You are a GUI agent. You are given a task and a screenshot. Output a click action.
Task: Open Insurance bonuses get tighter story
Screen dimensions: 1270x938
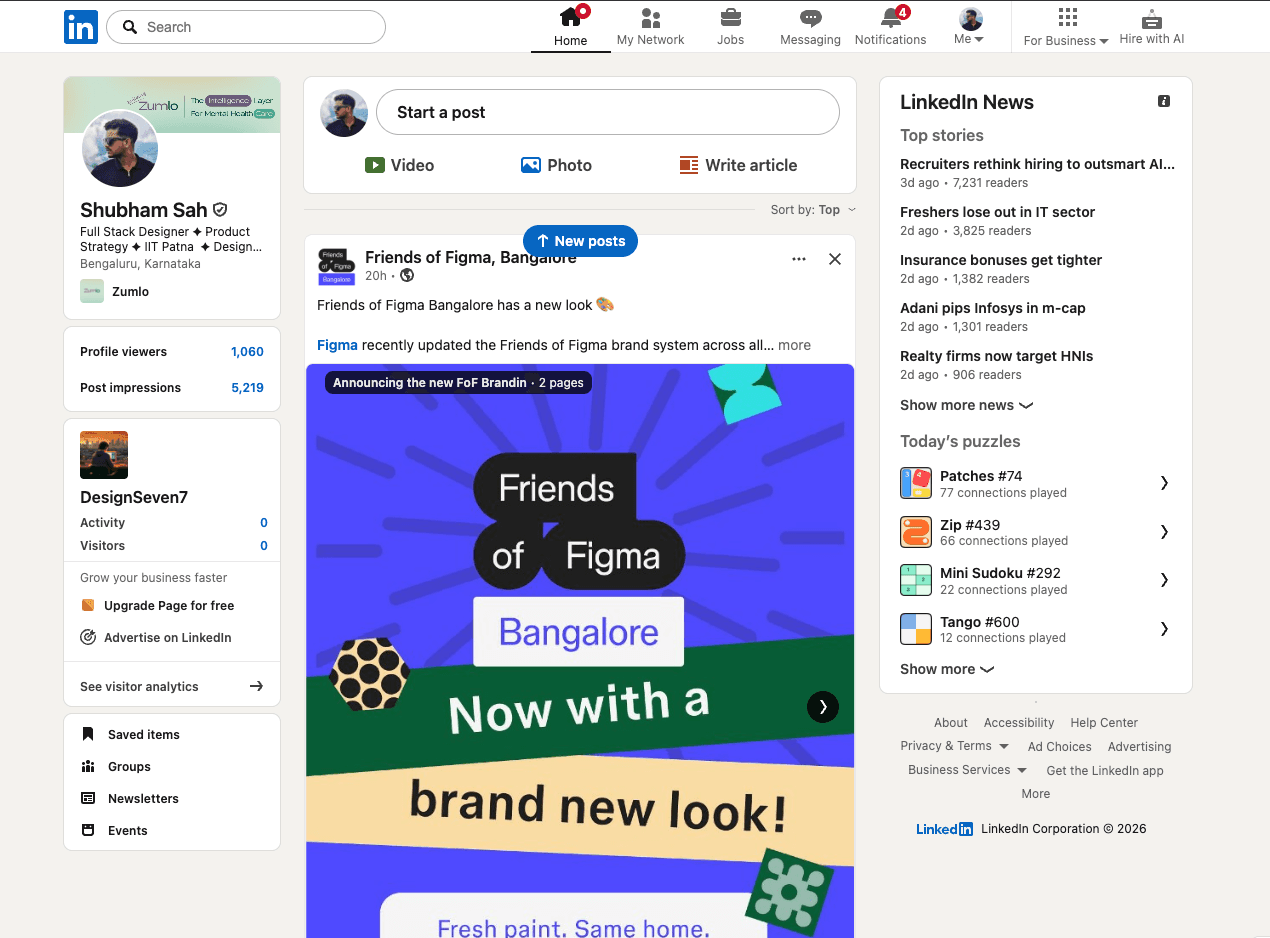pos(1001,260)
